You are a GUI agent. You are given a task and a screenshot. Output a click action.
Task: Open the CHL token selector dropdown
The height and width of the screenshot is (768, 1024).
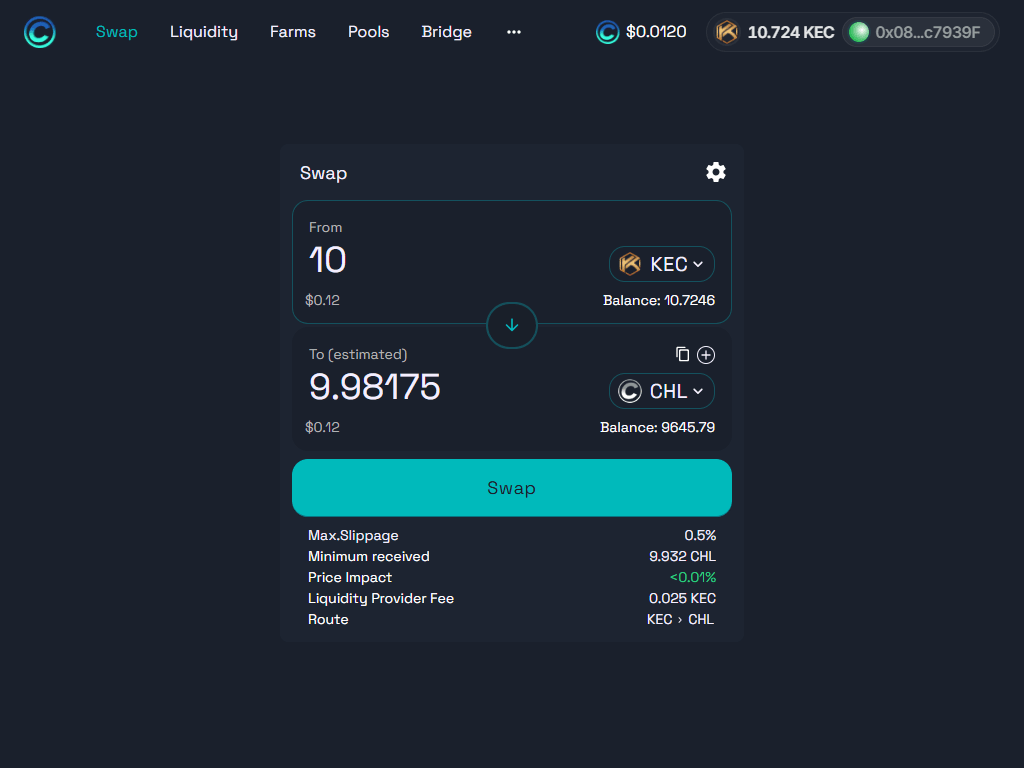(662, 391)
